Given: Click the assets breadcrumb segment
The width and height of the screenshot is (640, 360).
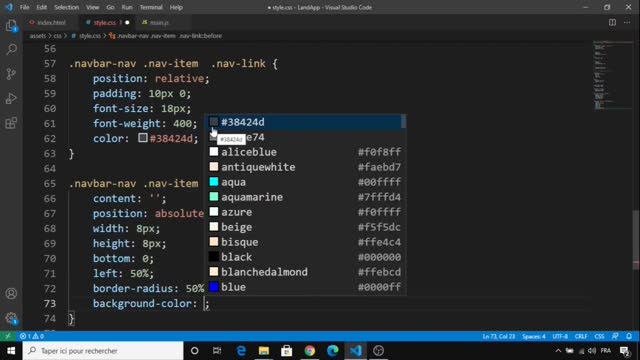Looking at the screenshot, I should pyautogui.click(x=38, y=36).
